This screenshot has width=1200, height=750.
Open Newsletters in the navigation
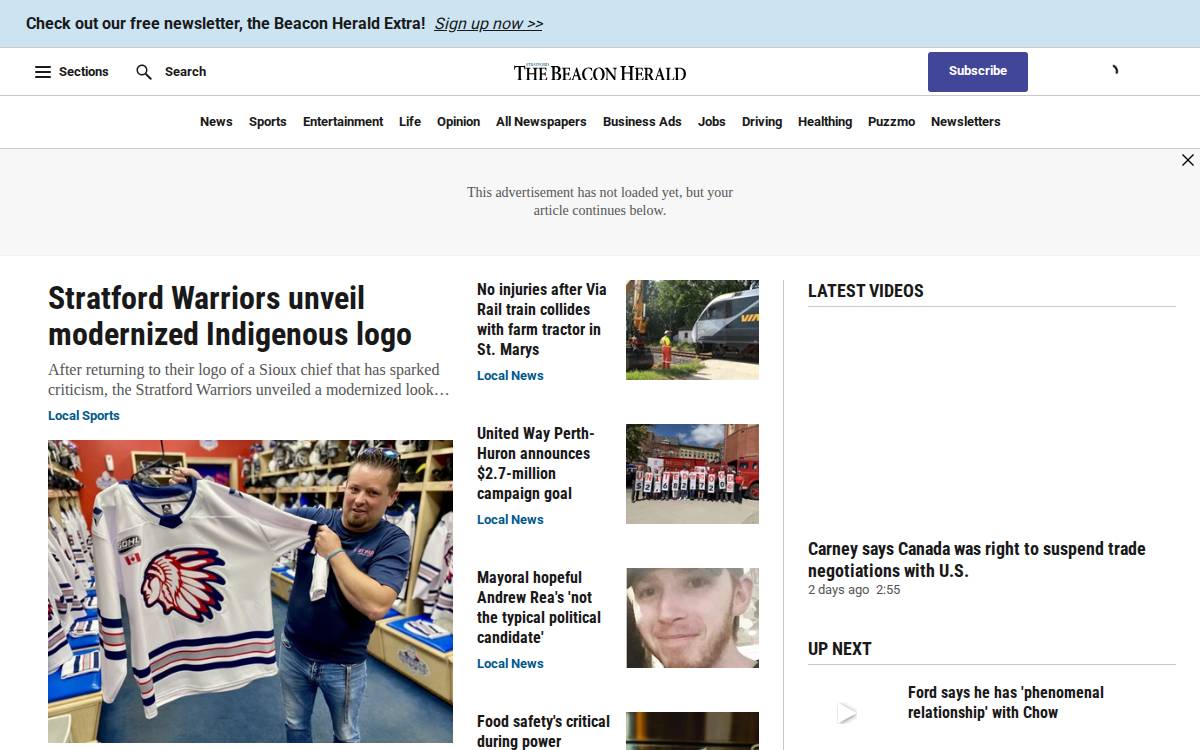966,122
